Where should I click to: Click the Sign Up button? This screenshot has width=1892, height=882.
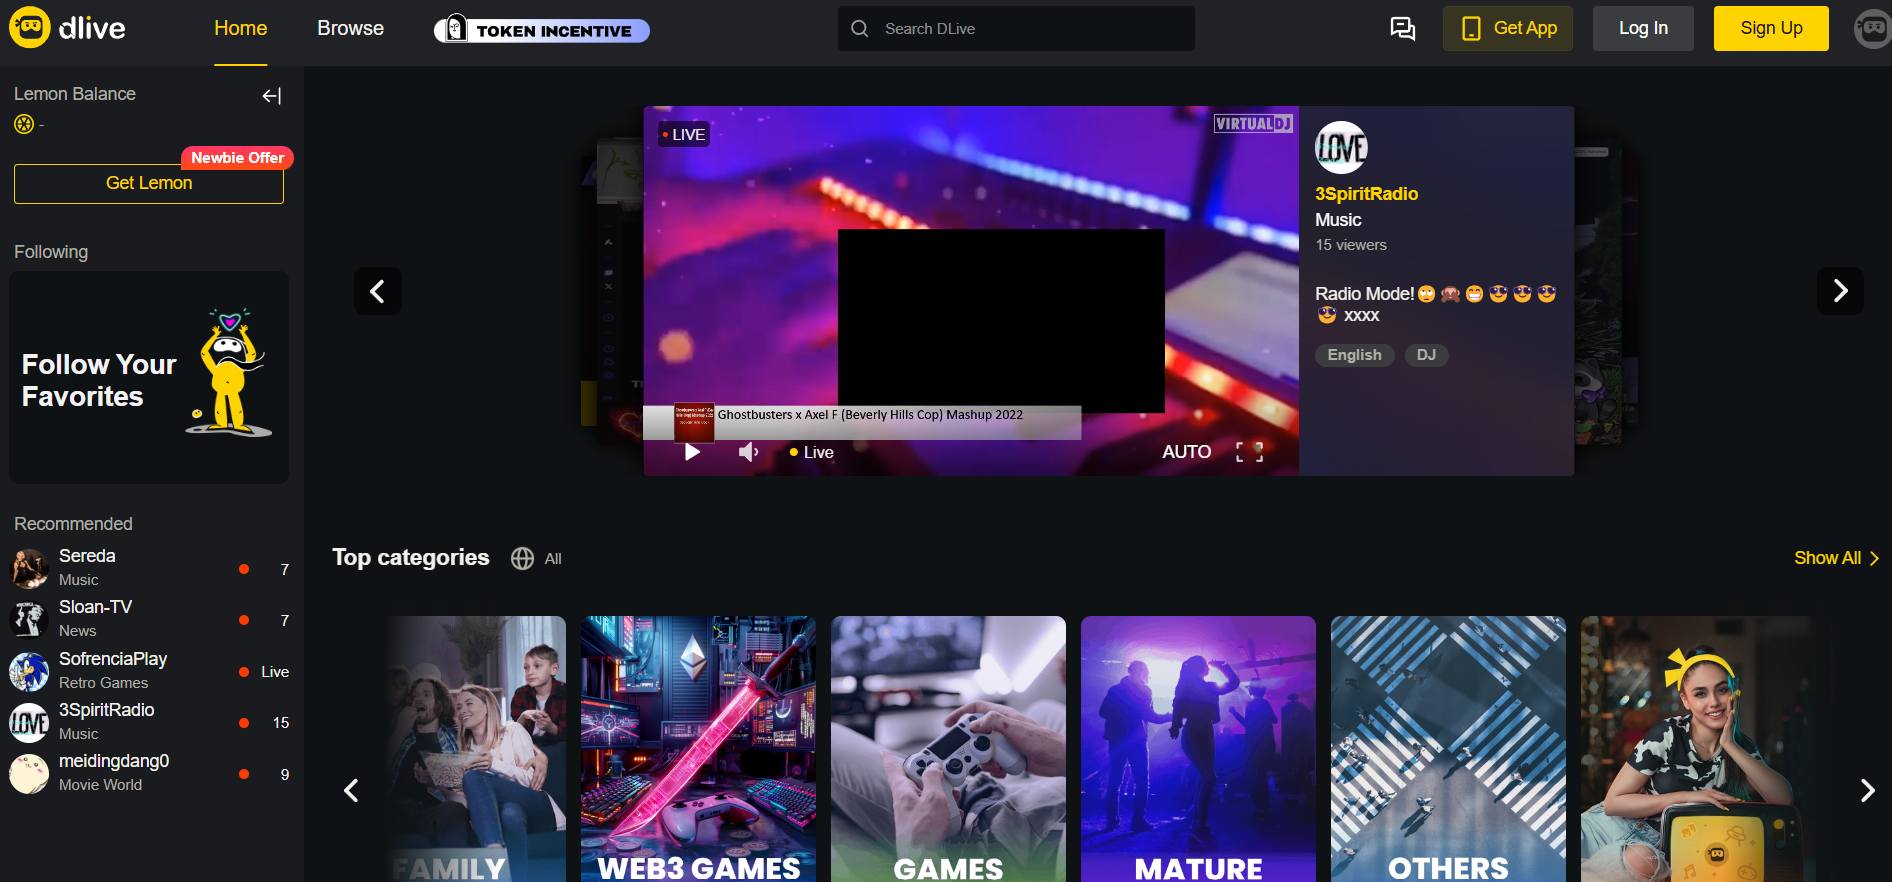click(1771, 28)
